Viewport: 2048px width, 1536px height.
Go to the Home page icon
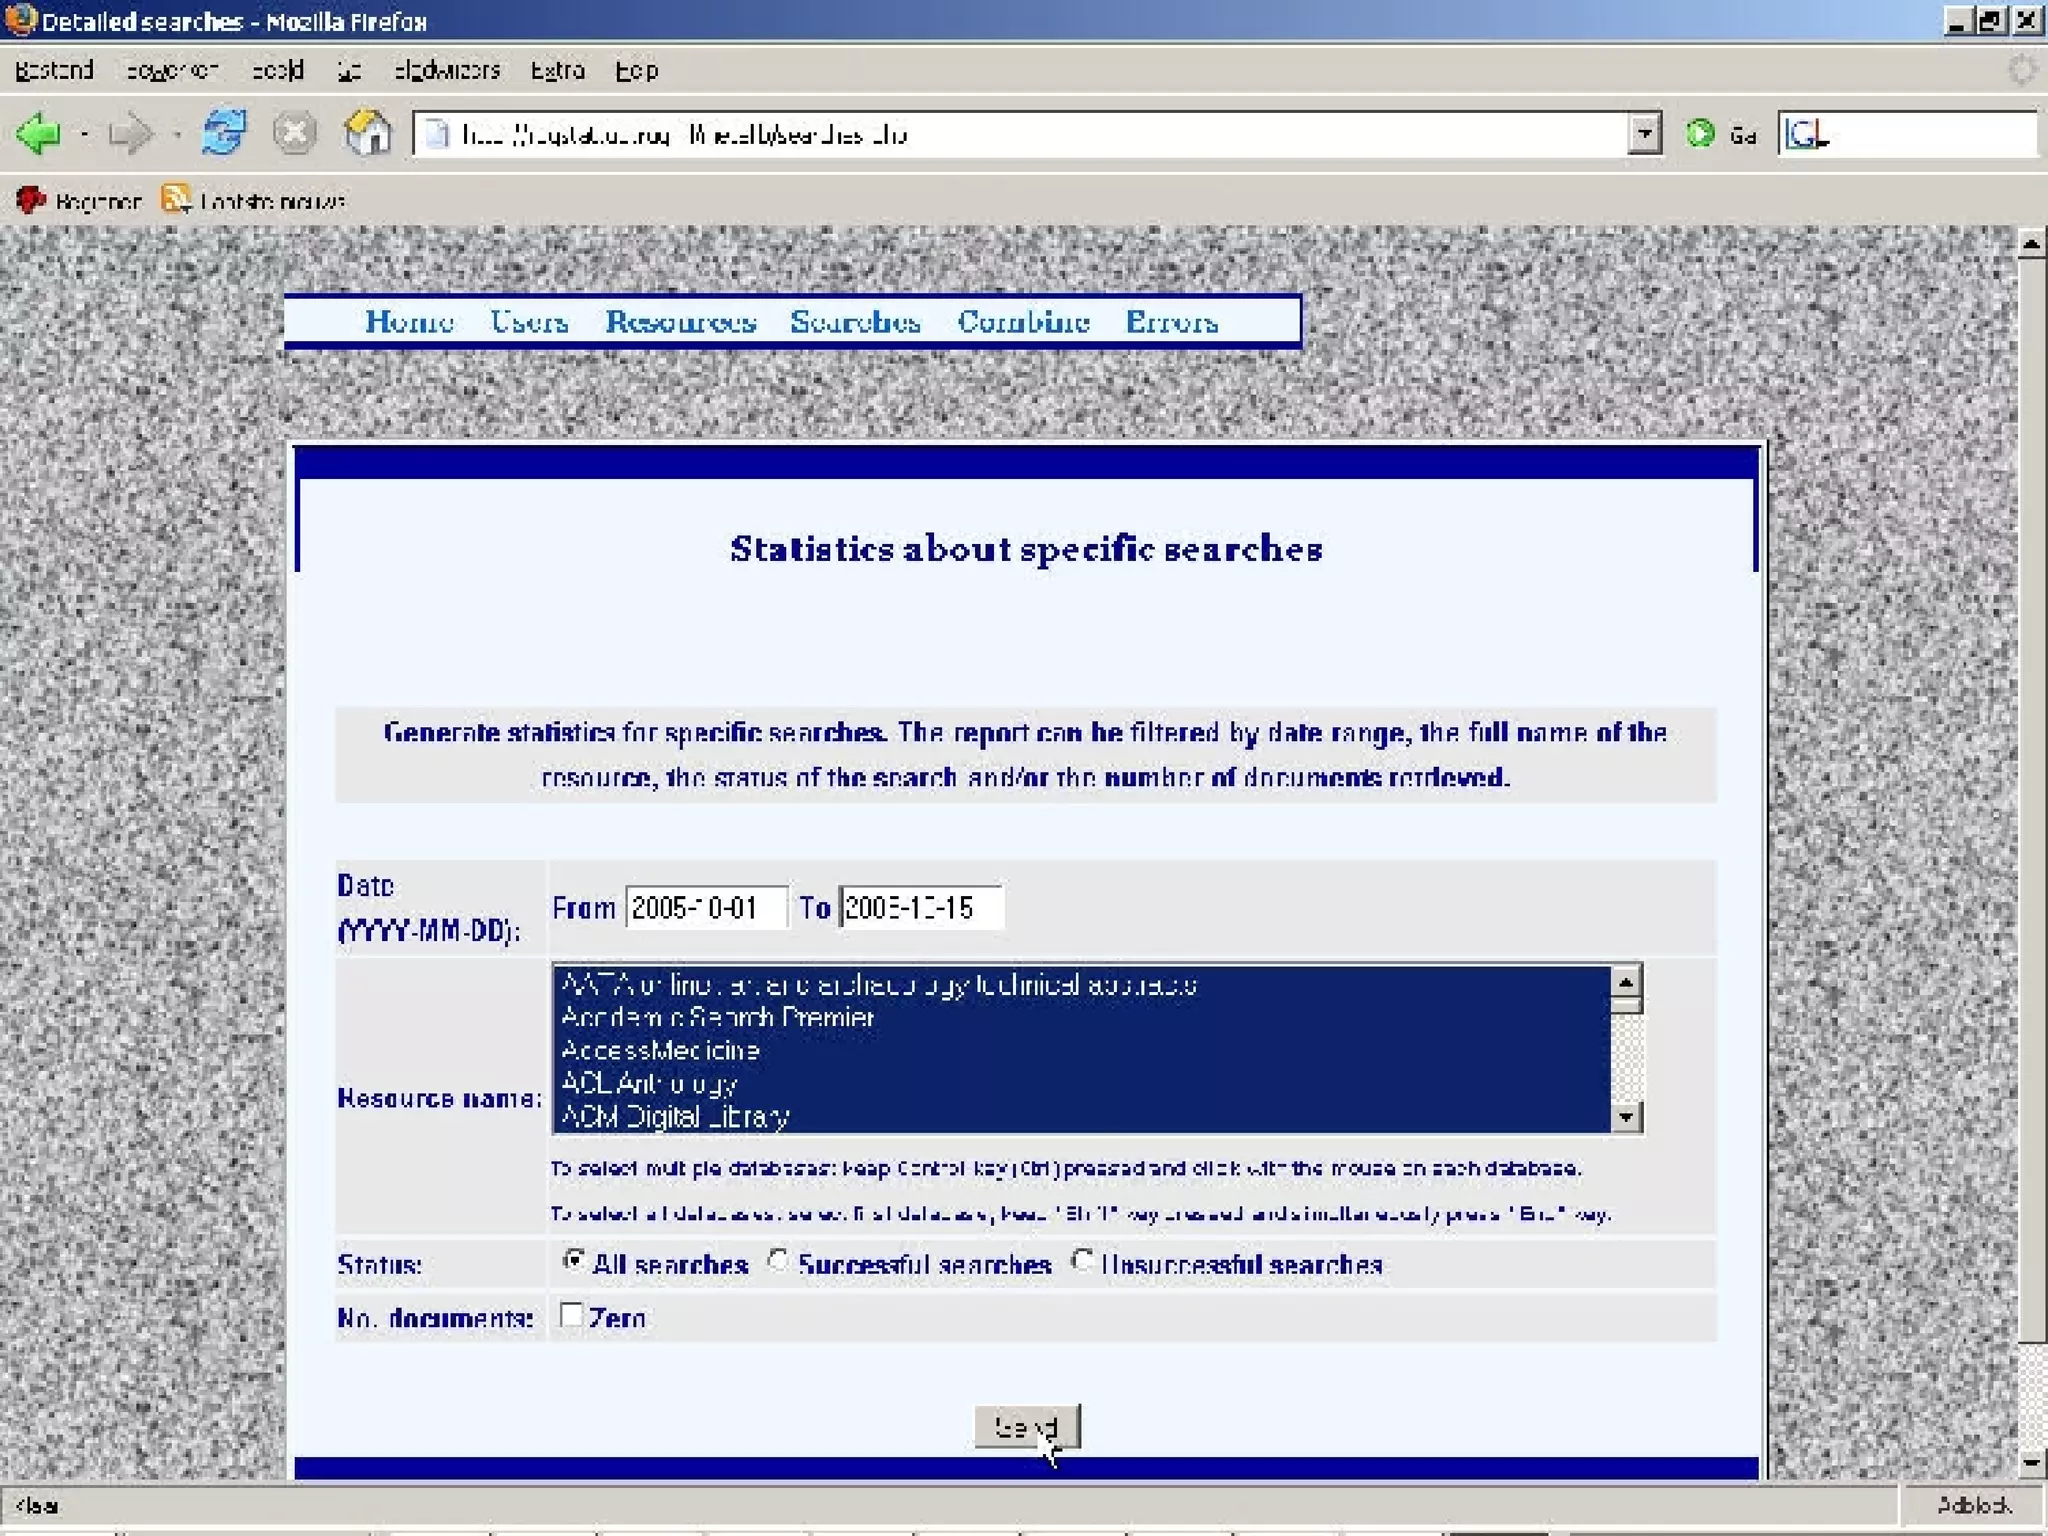click(x=368, y=133)
